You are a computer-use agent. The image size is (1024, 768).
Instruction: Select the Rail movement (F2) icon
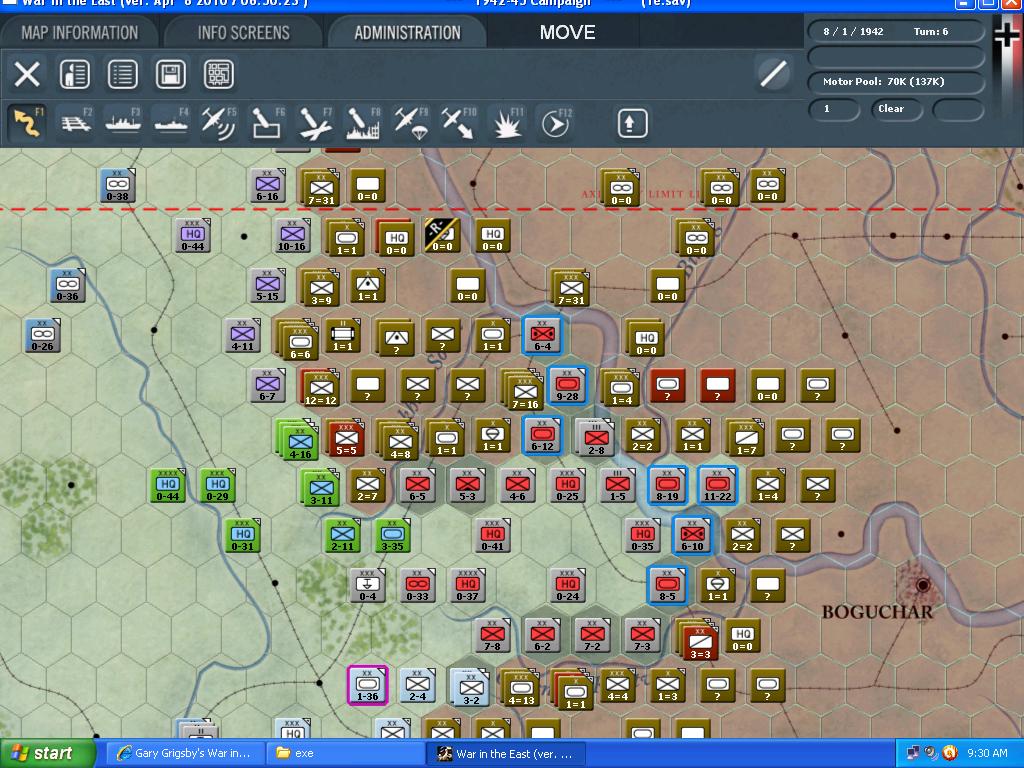(75, 122)
